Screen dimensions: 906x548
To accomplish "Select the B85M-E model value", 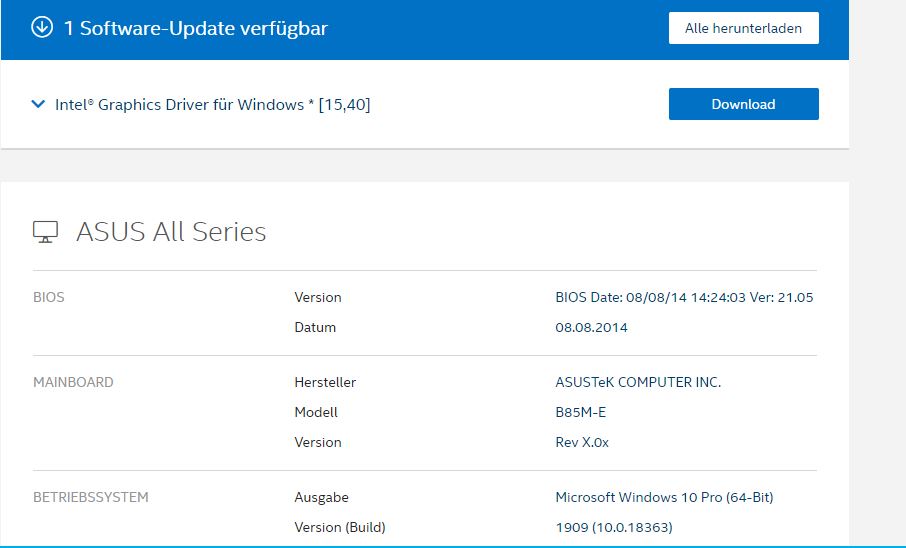I will [x=581, y=412].
